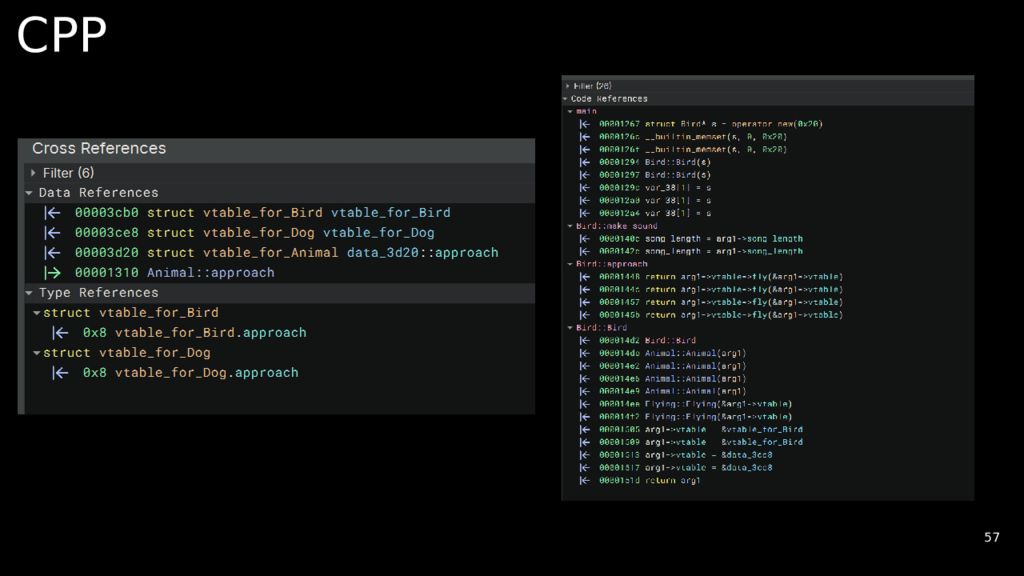Screen dimensions: 1024x576
Task: Collapse the Bird::approach reference group
Action: pyautogui.click(x=570, y=264)
